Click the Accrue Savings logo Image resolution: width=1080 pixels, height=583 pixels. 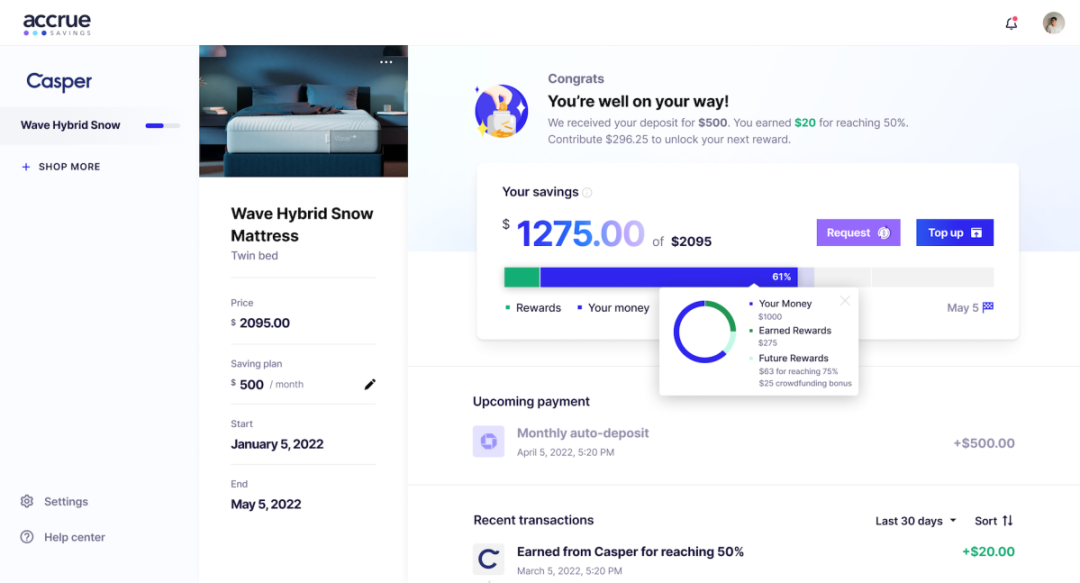[x=57, y=23]
